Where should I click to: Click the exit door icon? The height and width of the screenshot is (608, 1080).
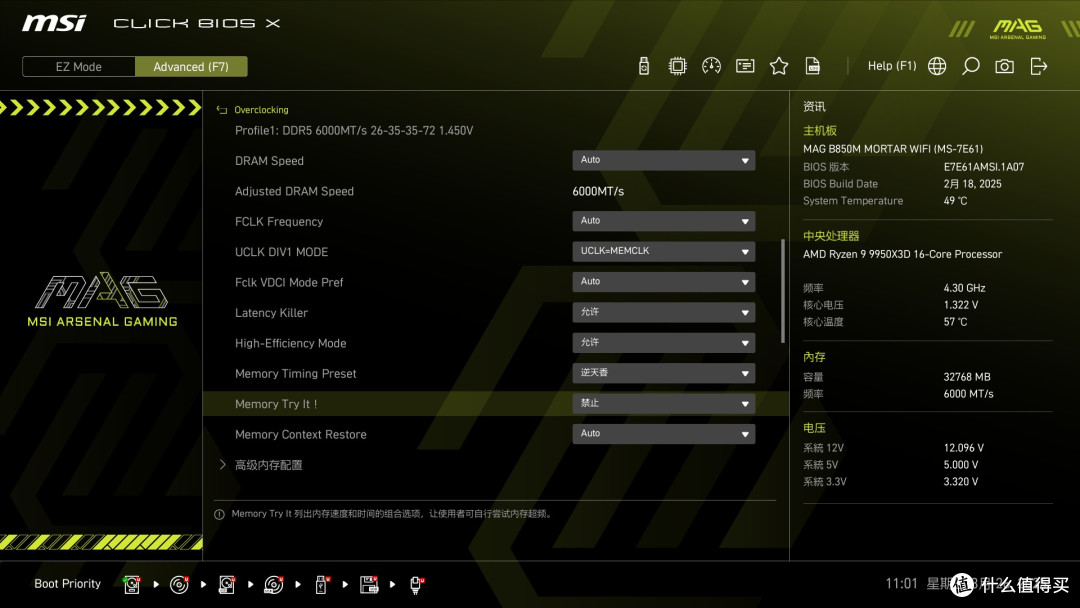1039,66
